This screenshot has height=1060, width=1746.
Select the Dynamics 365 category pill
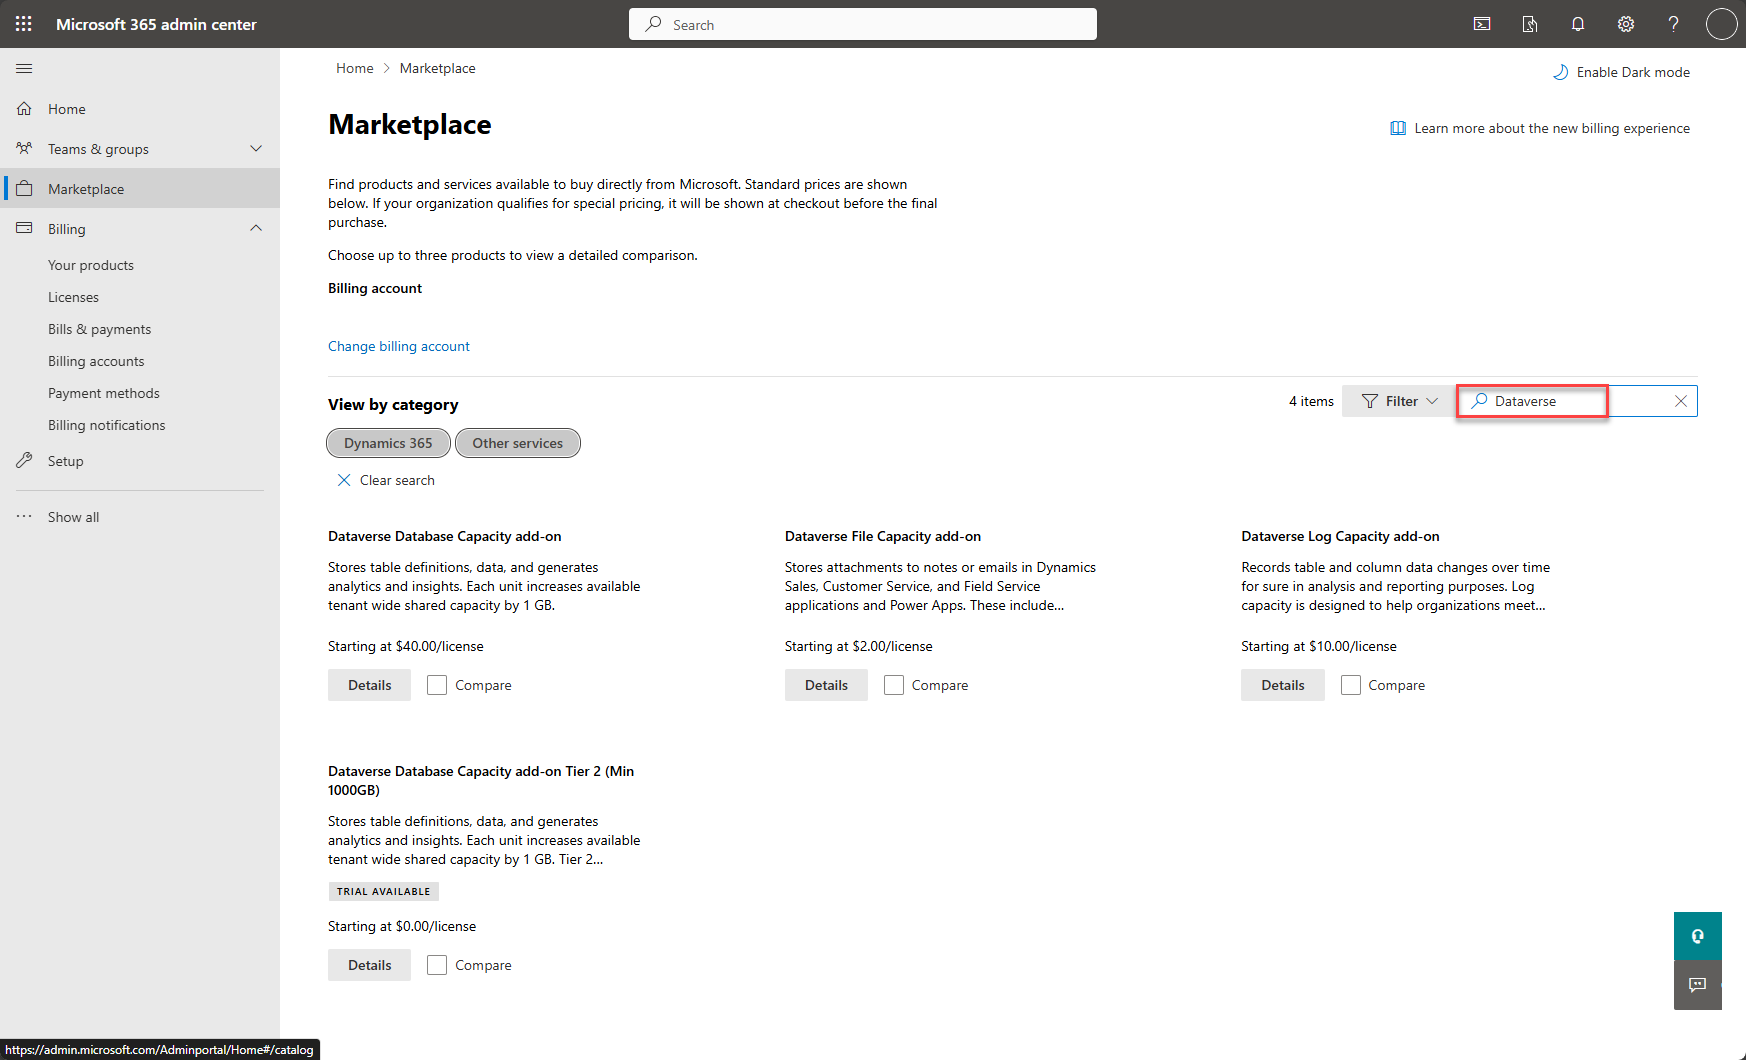pos(388,443)
